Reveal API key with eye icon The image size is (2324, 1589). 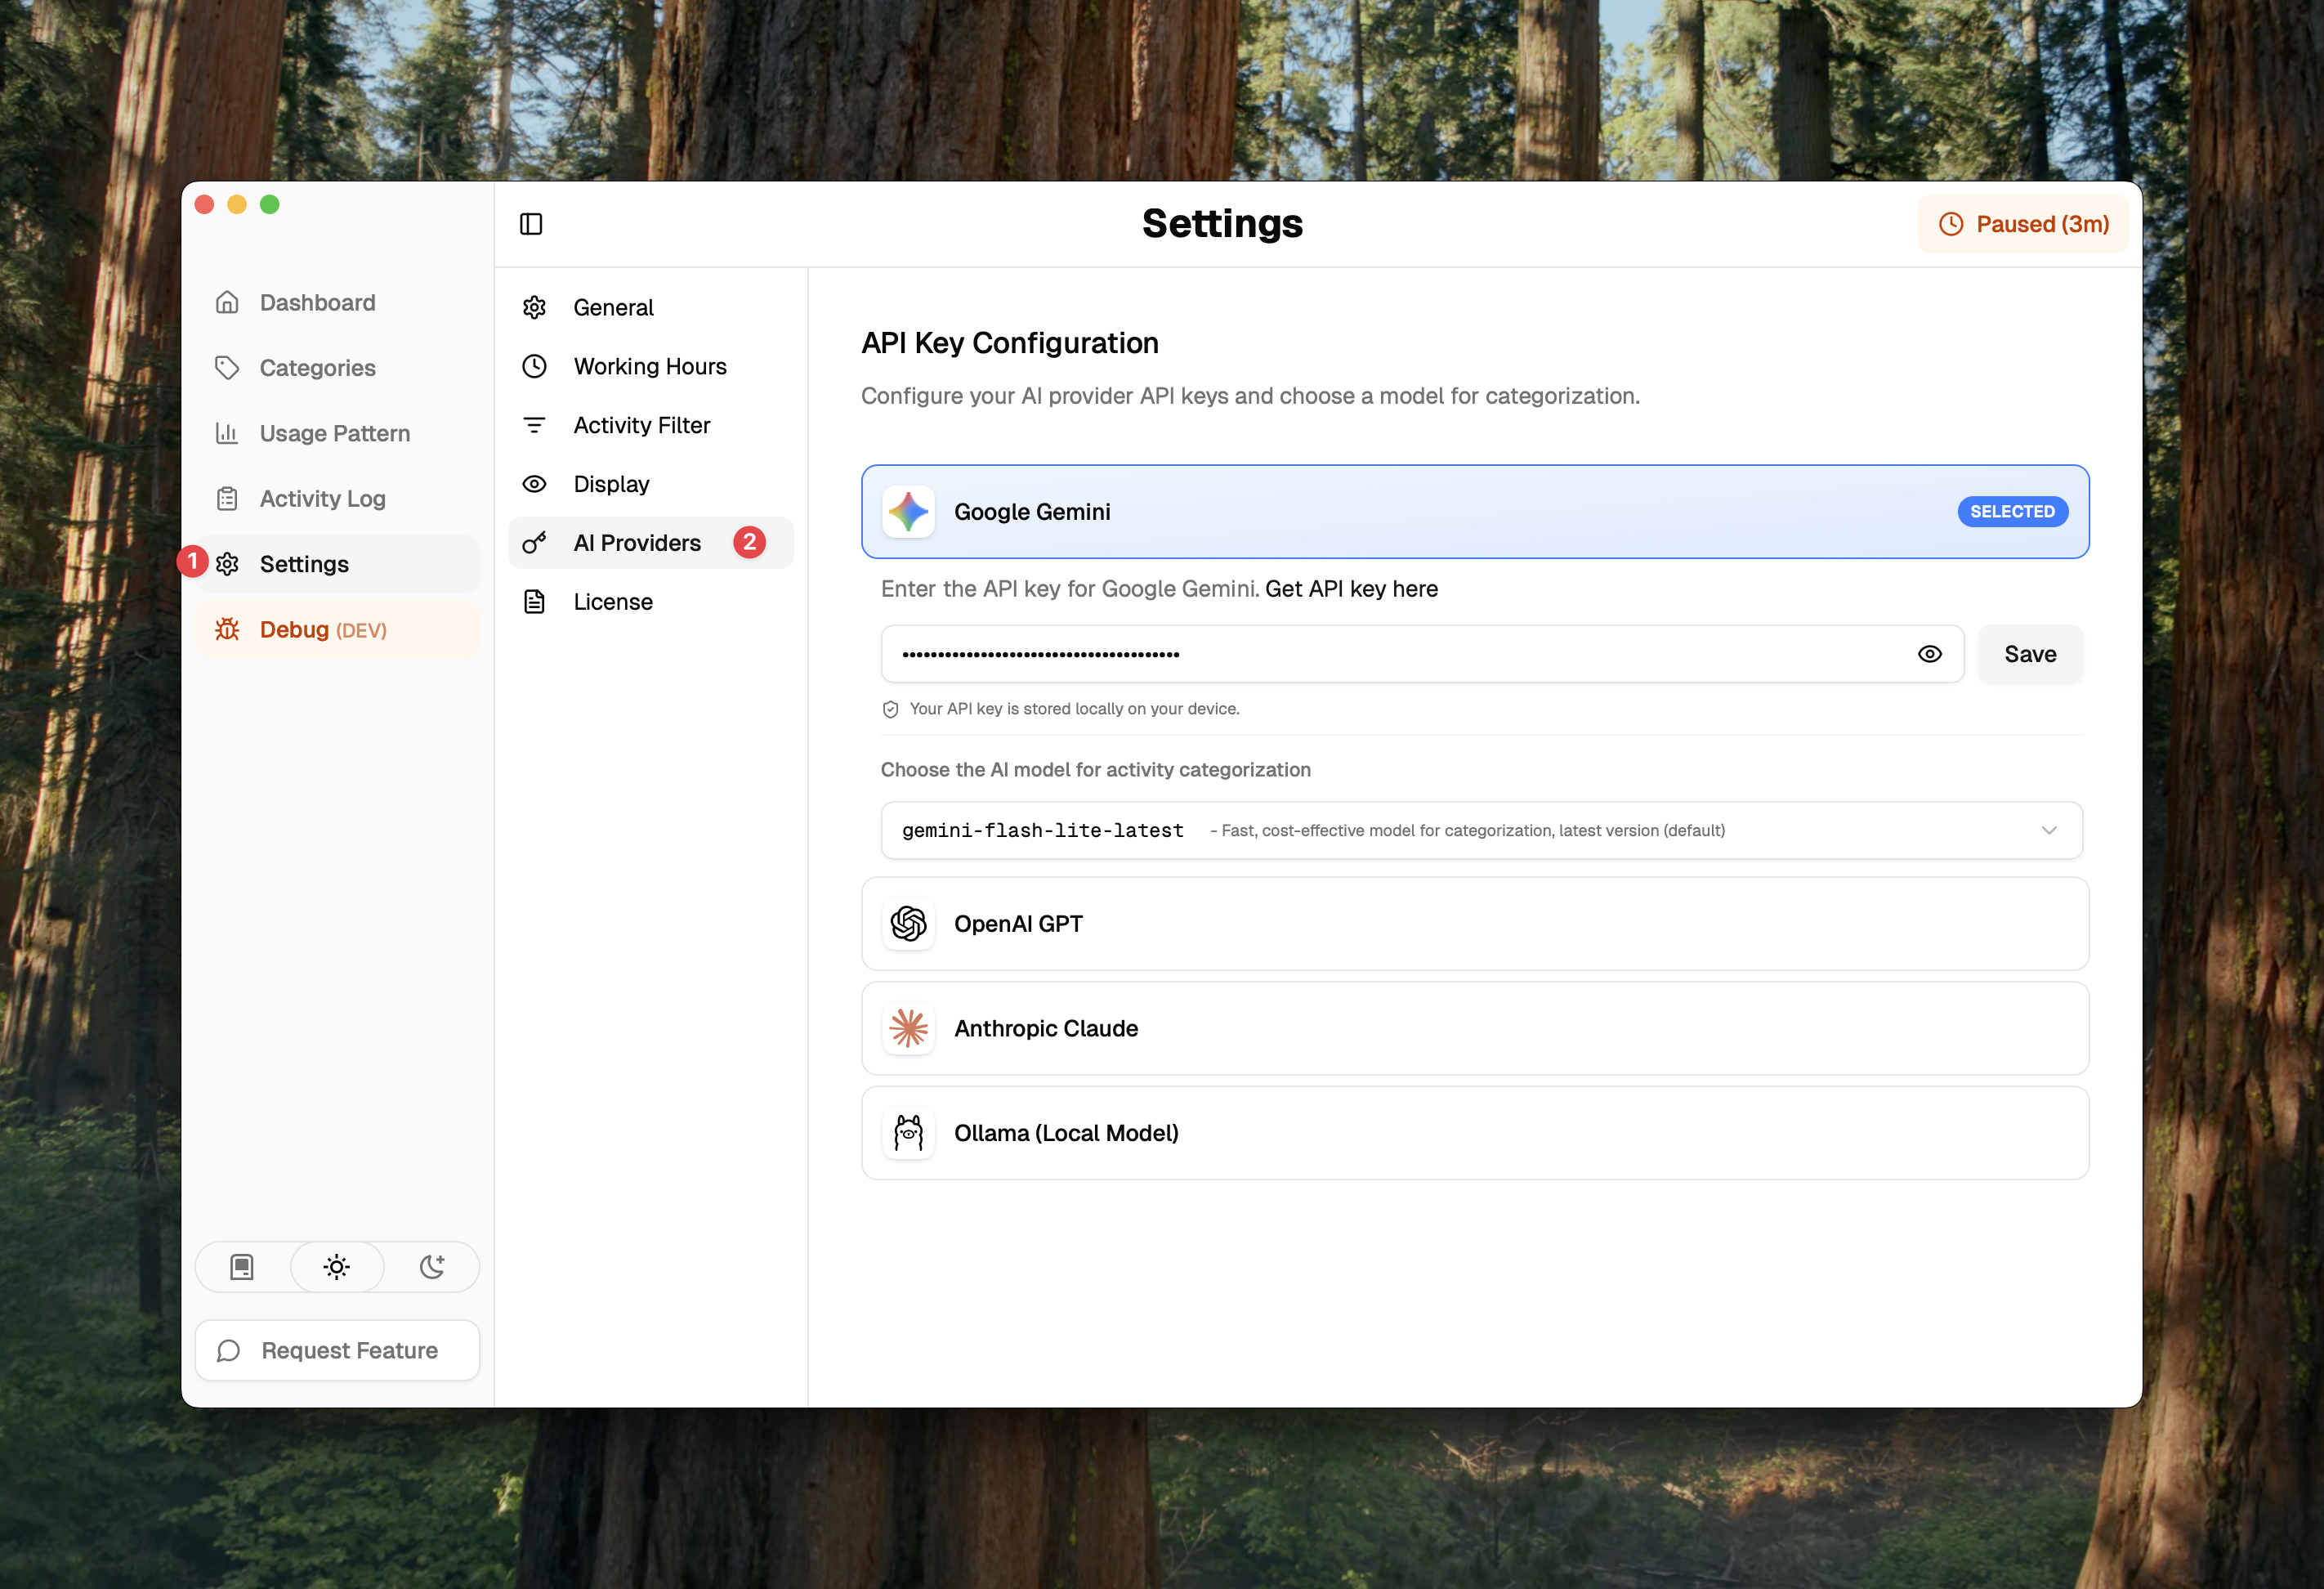(1929, 654)
